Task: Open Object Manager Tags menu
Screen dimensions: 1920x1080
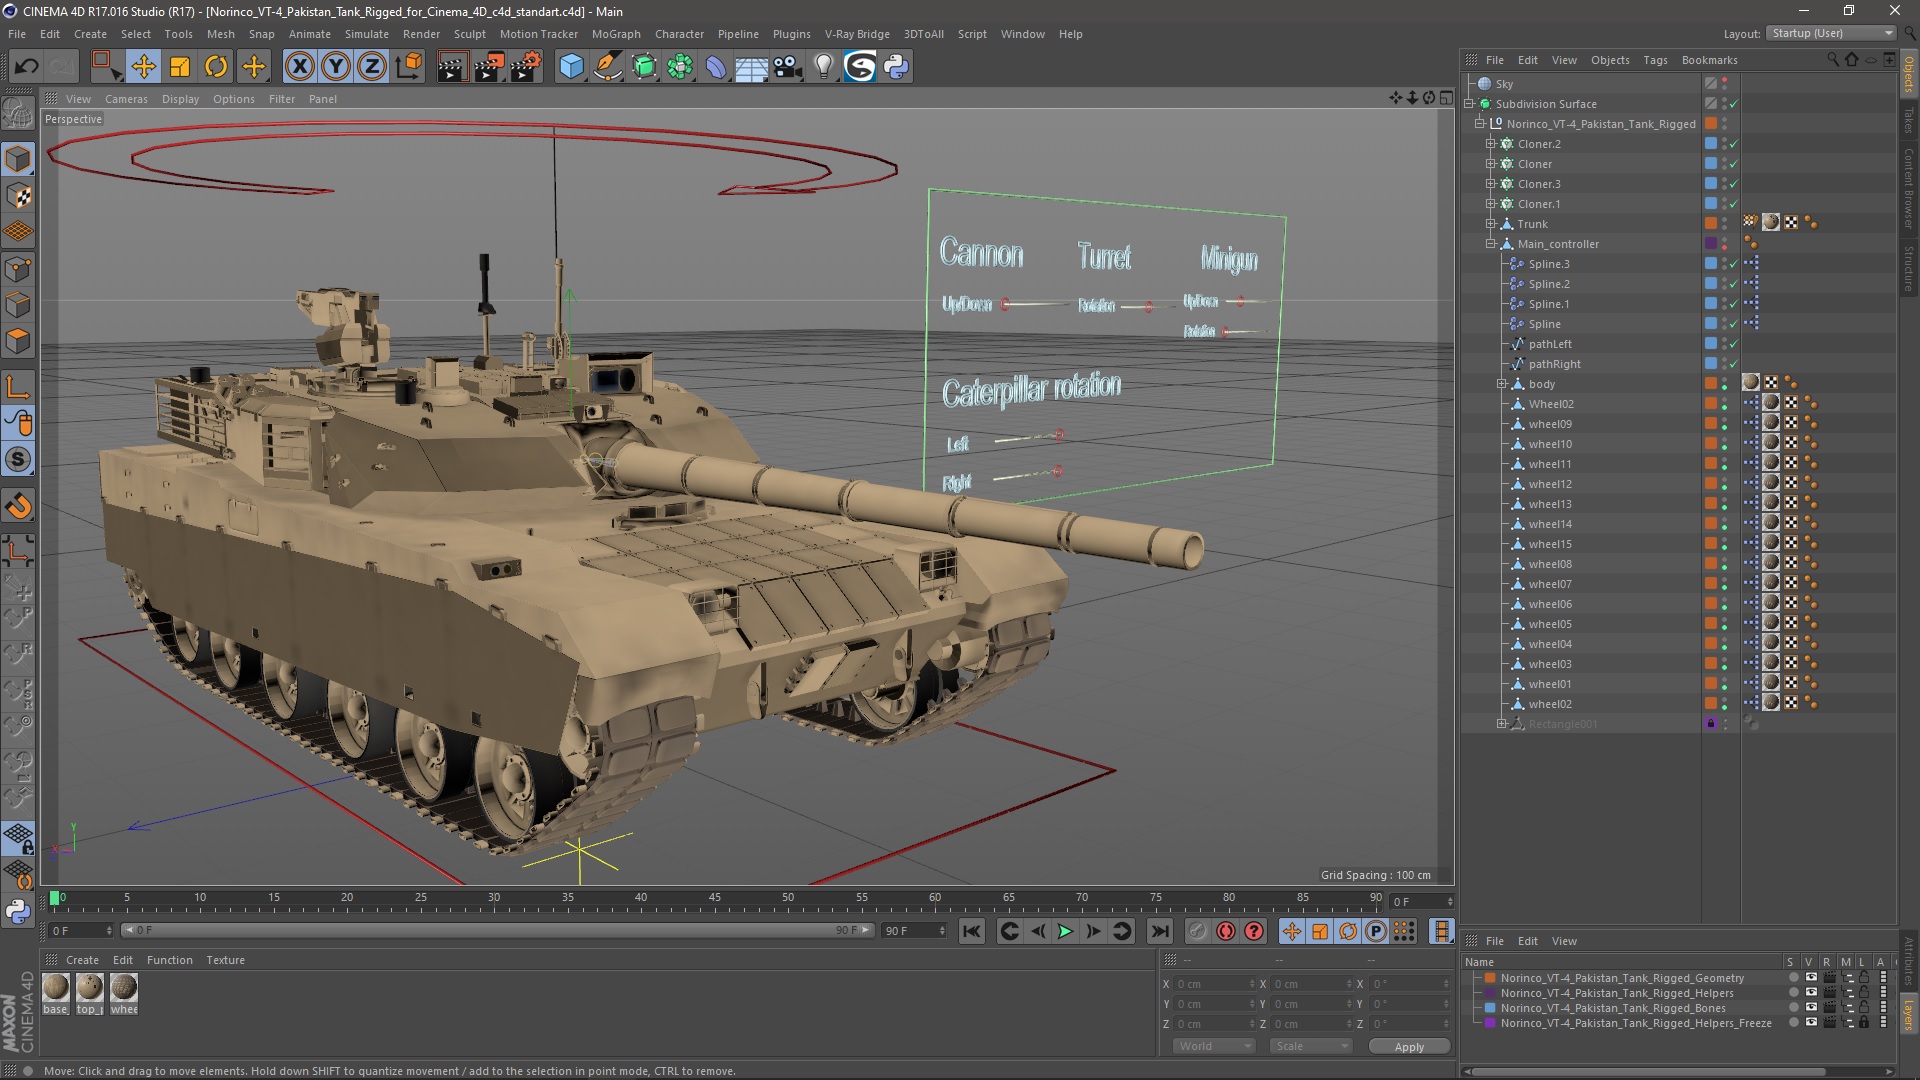Action: tap(1655, 60)
